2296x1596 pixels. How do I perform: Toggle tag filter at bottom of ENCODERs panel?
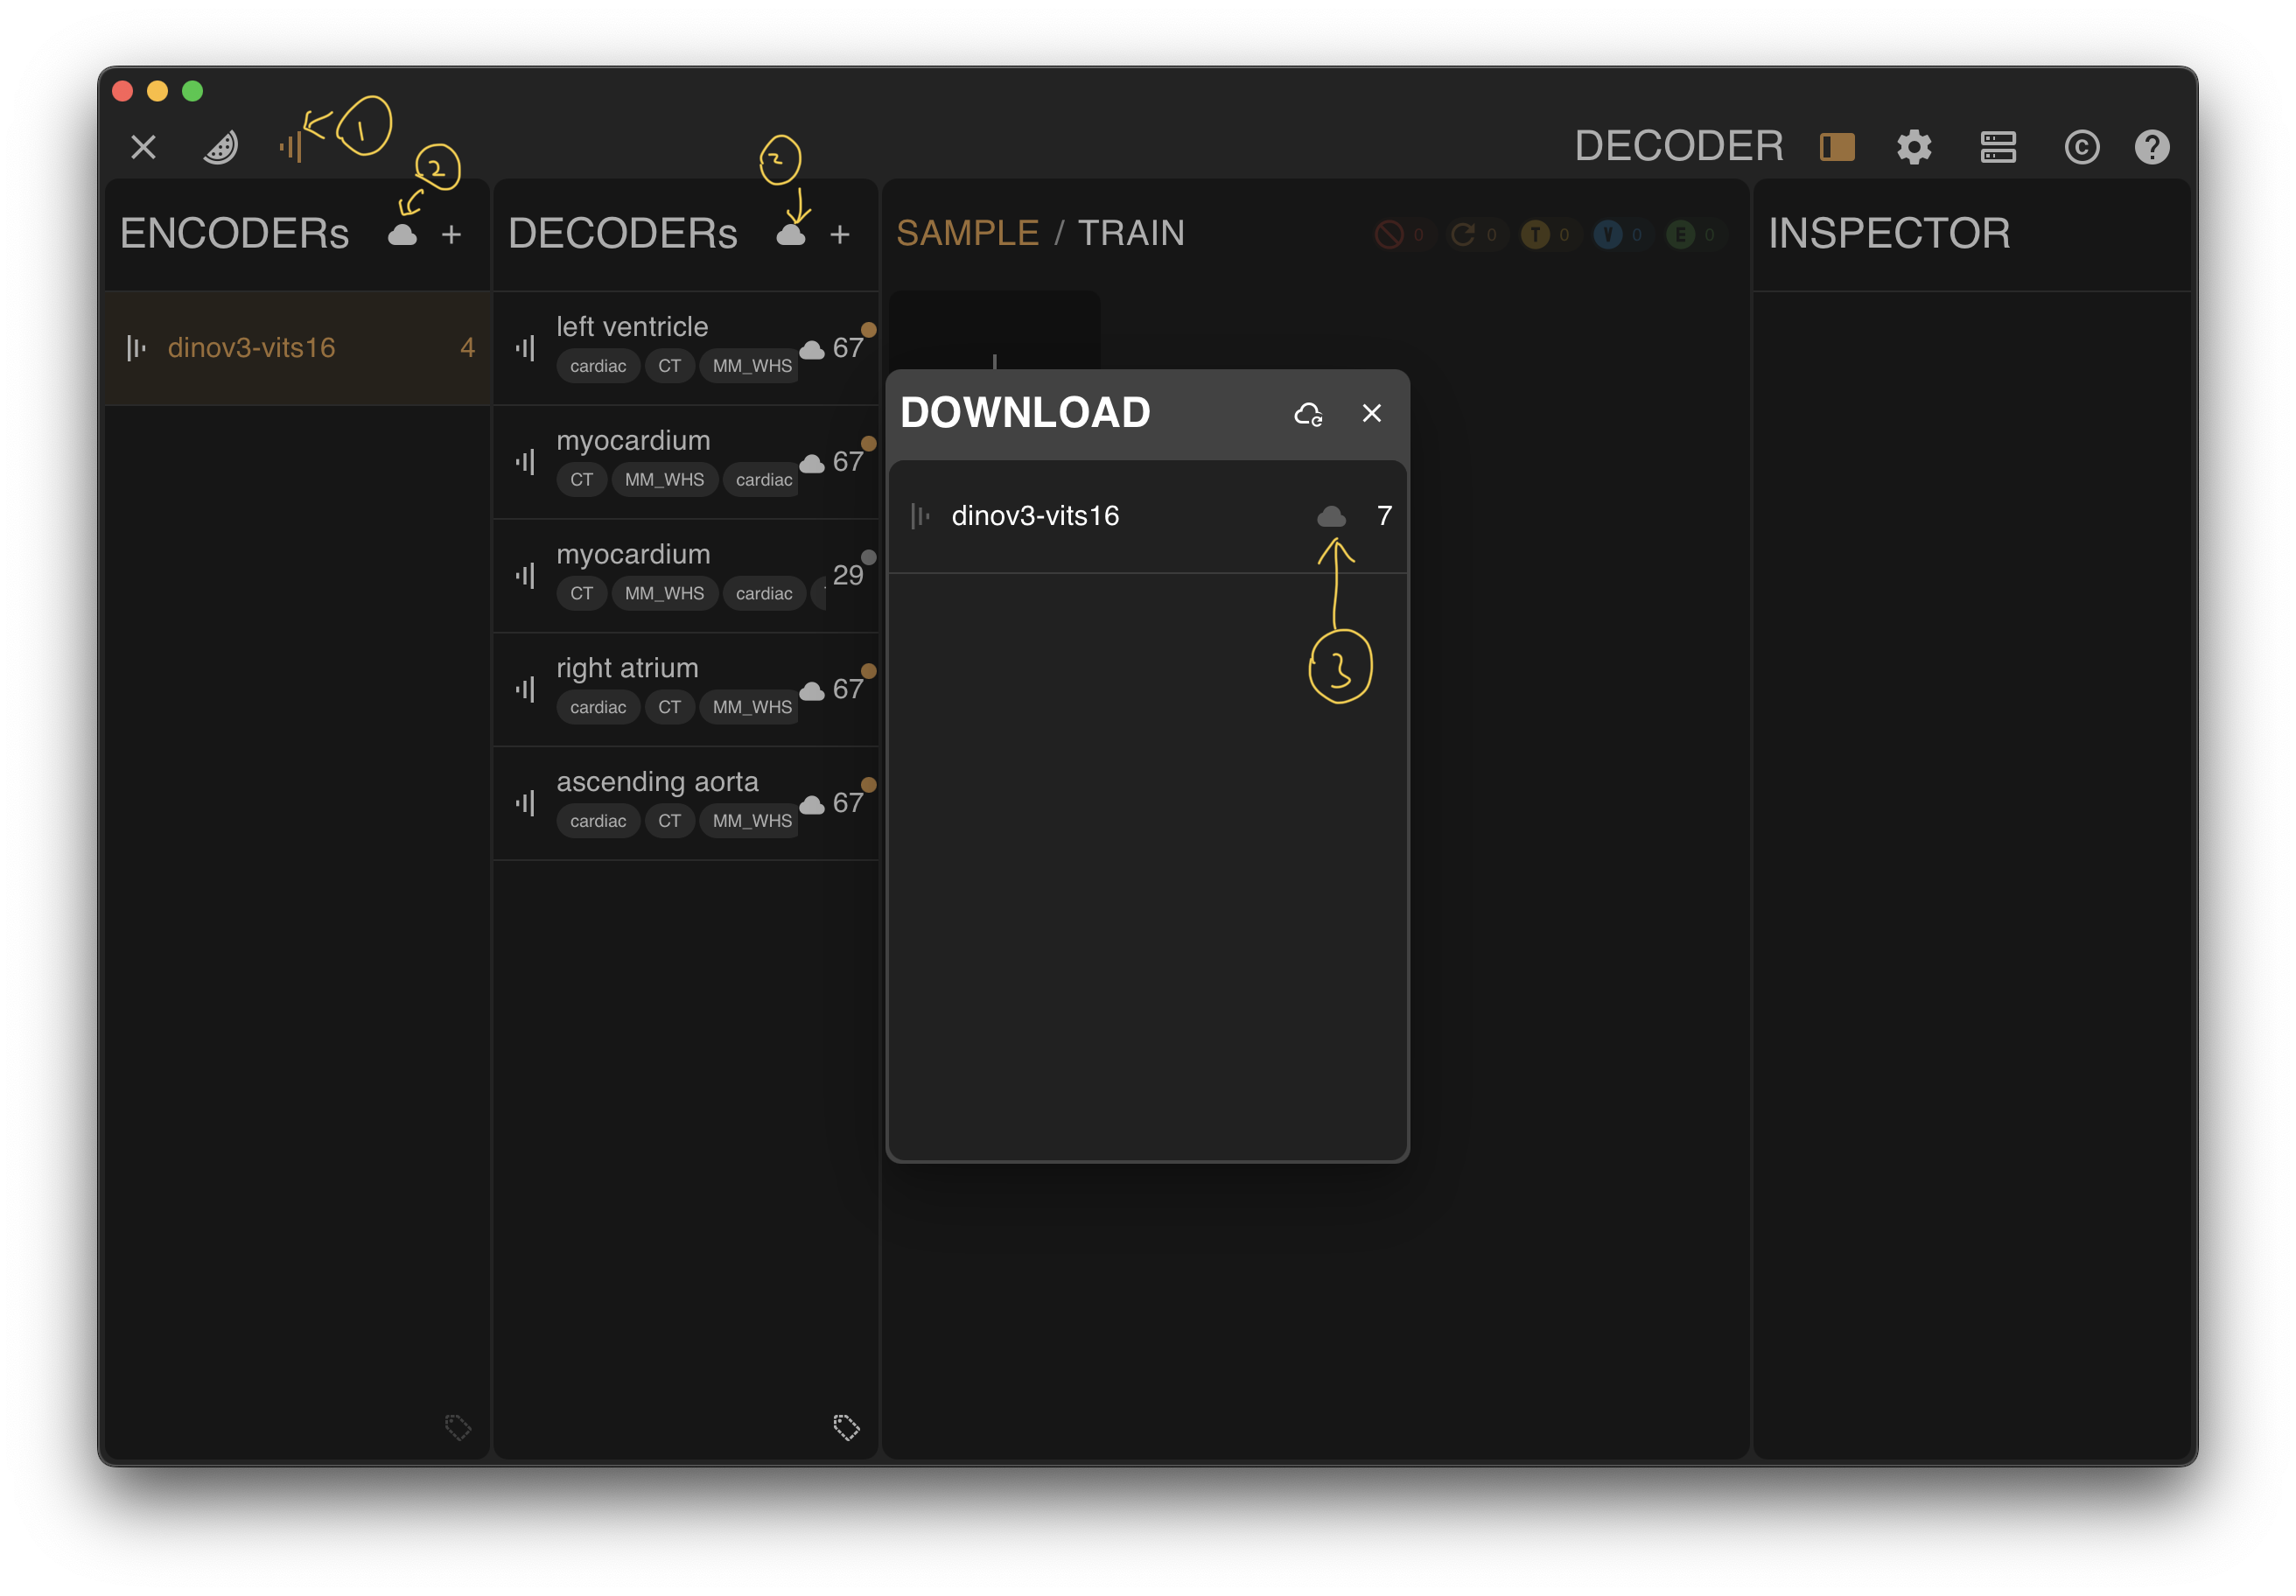click(457, 1426)
